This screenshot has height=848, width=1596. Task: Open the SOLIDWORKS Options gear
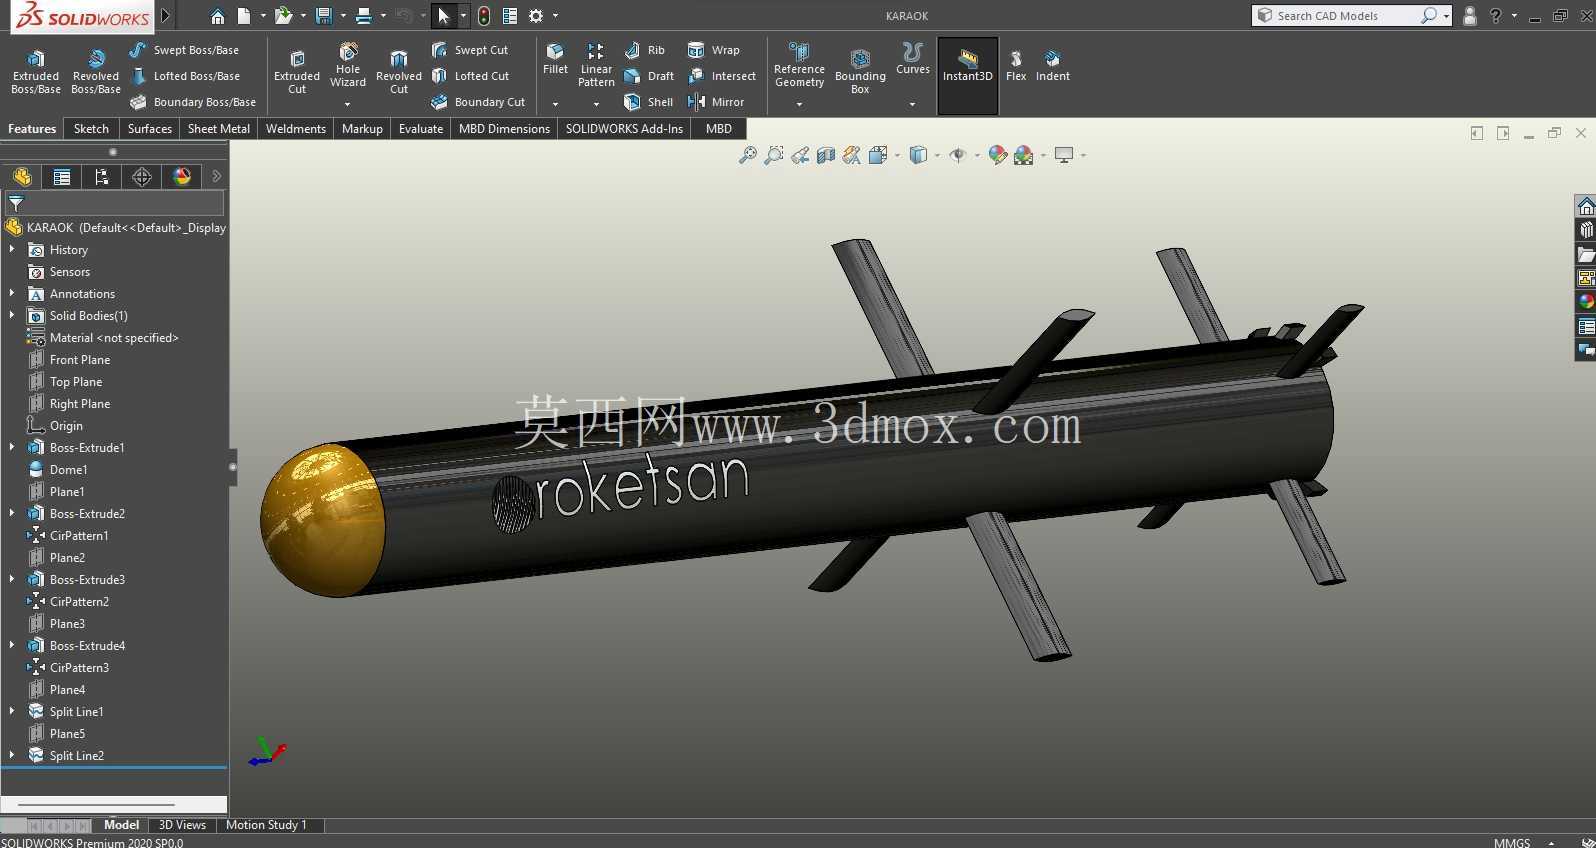click(536, 16)
